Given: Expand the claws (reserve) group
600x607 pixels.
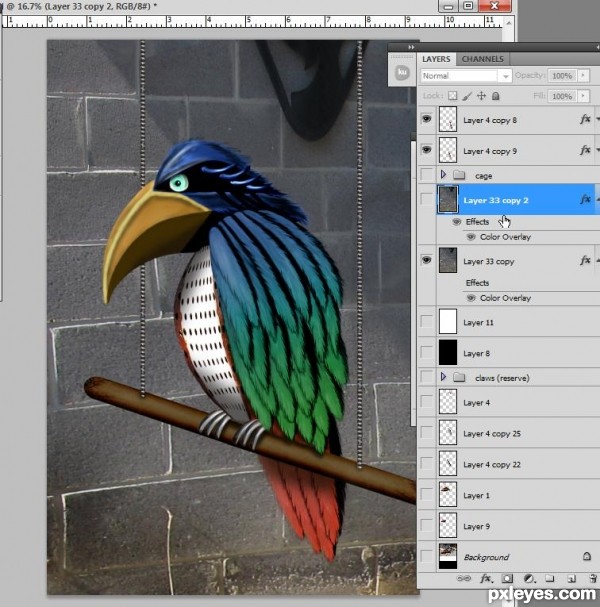Looking at the screenshot, I should point(444,377).
